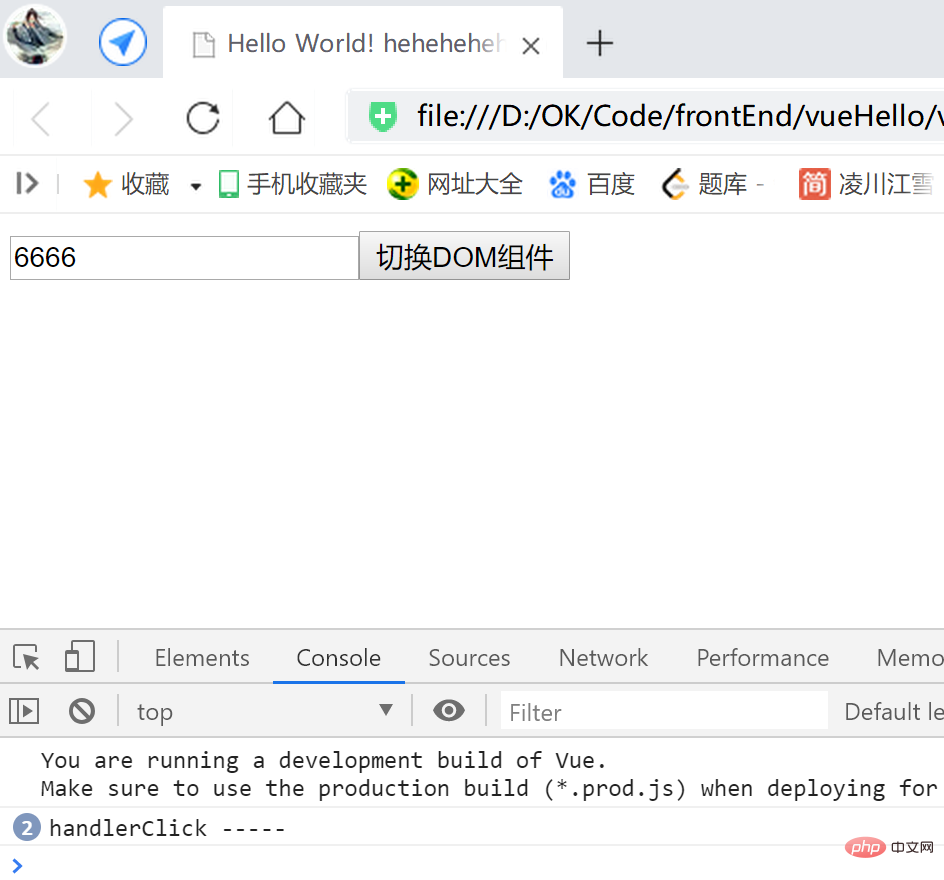Click the browser home icon
The image size is (944, 880).
coord(286,117)
